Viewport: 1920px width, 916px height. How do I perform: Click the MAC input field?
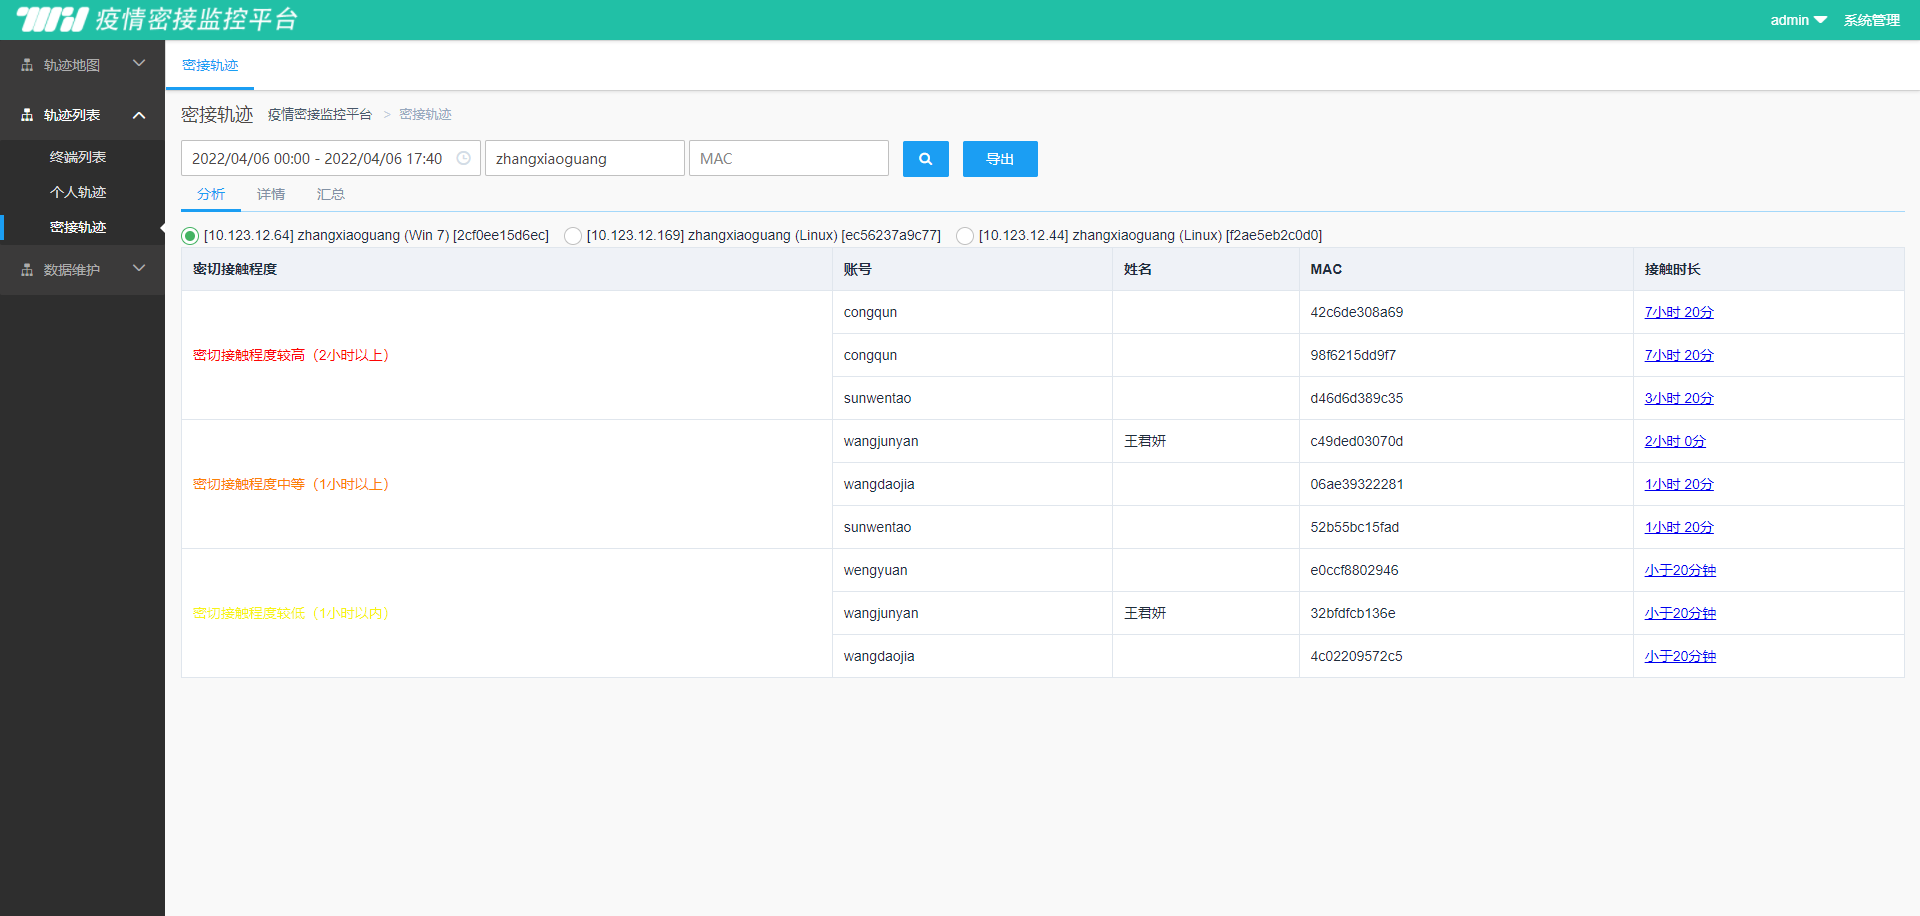tap(788, 158)
